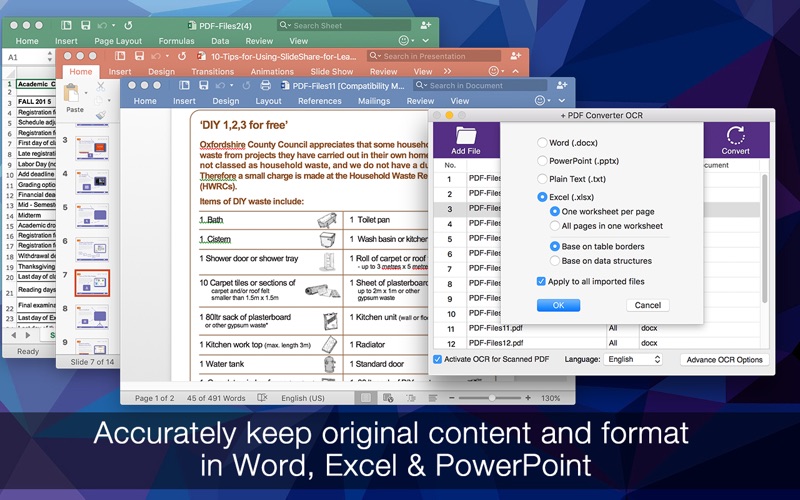The width and height of the screenshot is (800, 500).
Task: Click smiley feedback icon in Word window
Action: pyautogui.click(x=540, y=101)
